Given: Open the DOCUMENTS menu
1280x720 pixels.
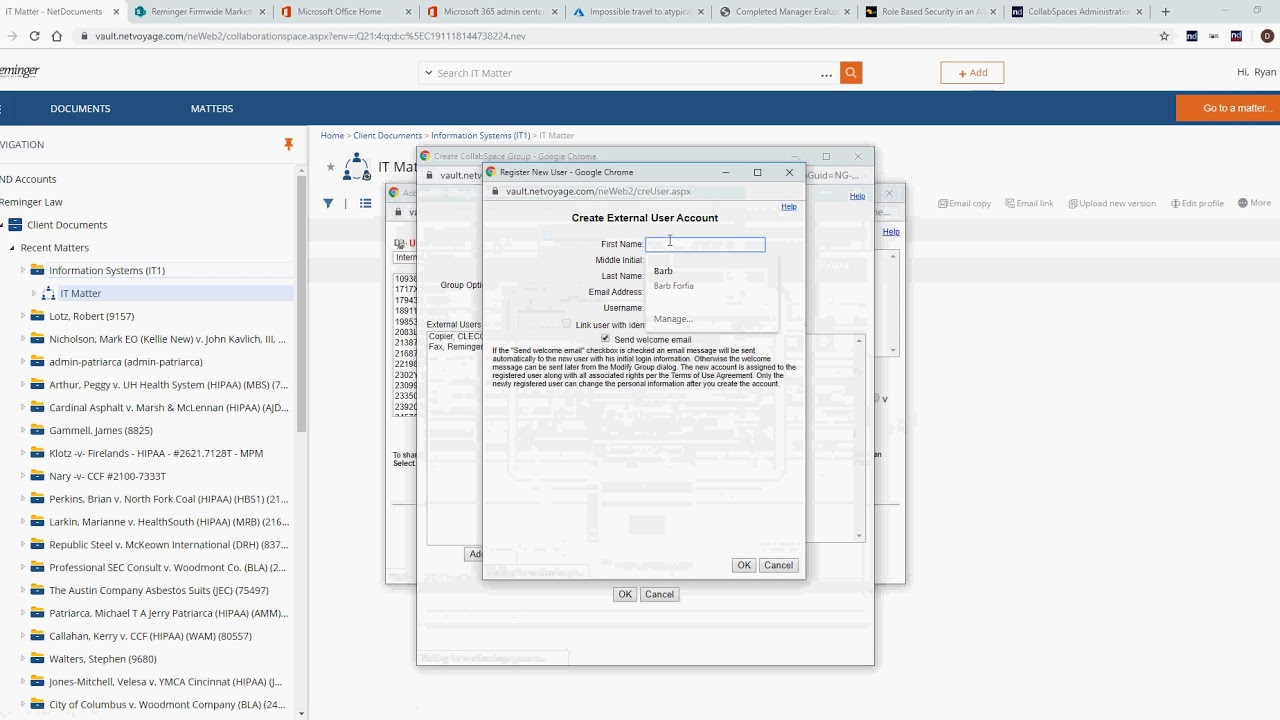Looking at the screenshot, I should click(x=80, y=108).
